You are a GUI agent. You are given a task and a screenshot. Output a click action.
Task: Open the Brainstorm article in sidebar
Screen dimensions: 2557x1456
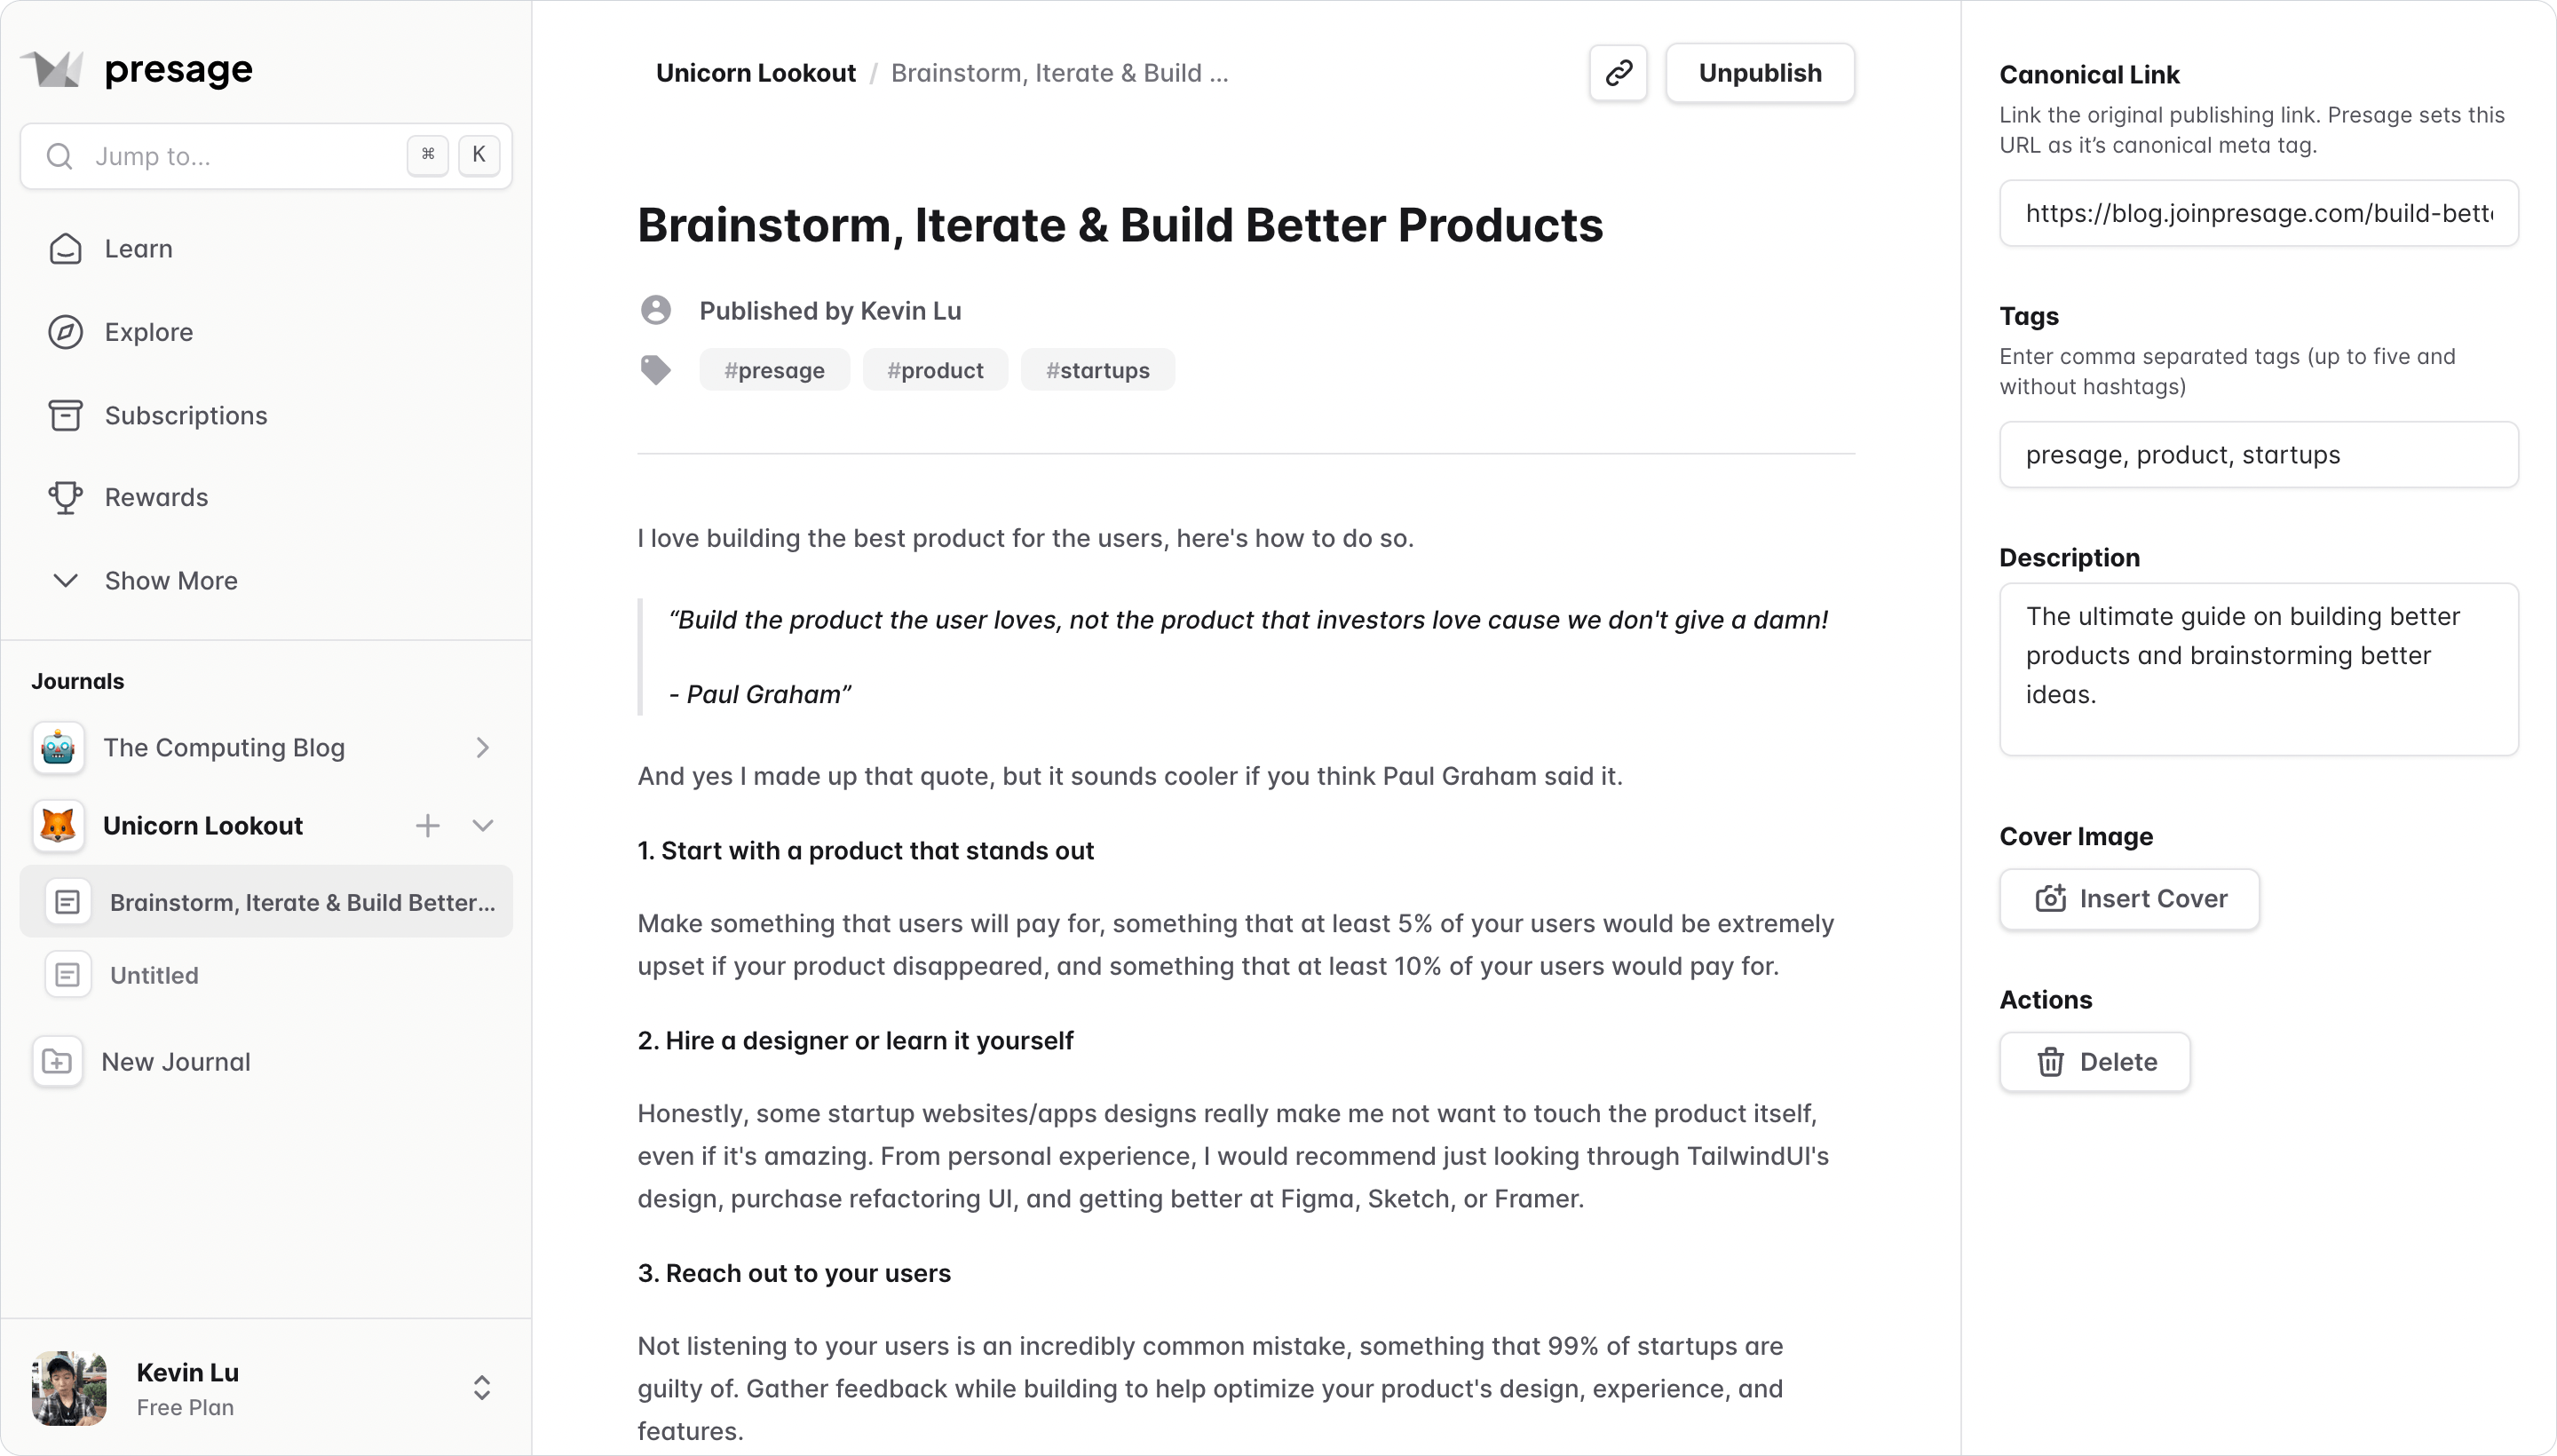click(302, 901)
